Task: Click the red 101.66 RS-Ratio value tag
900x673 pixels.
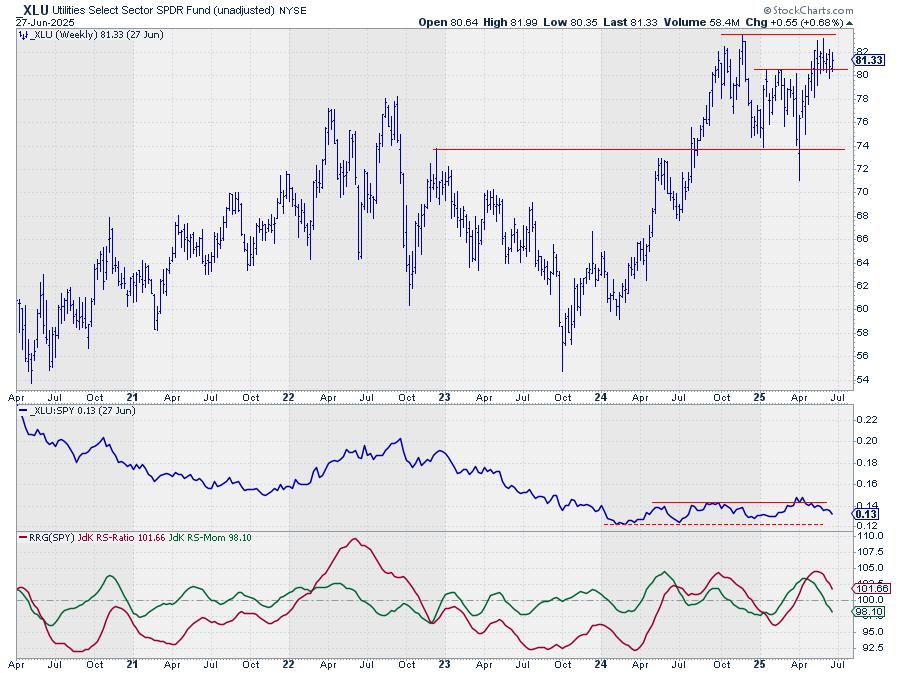Action: click(866, 586)
